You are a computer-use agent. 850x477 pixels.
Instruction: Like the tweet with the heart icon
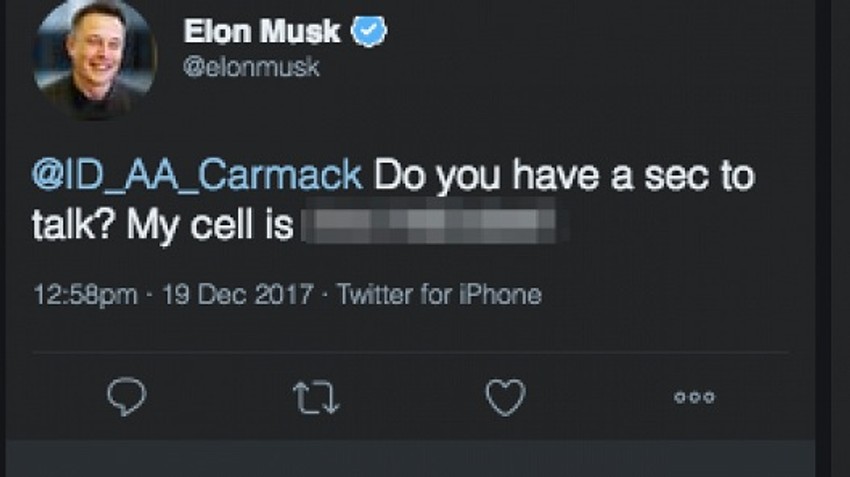(505, 397)
